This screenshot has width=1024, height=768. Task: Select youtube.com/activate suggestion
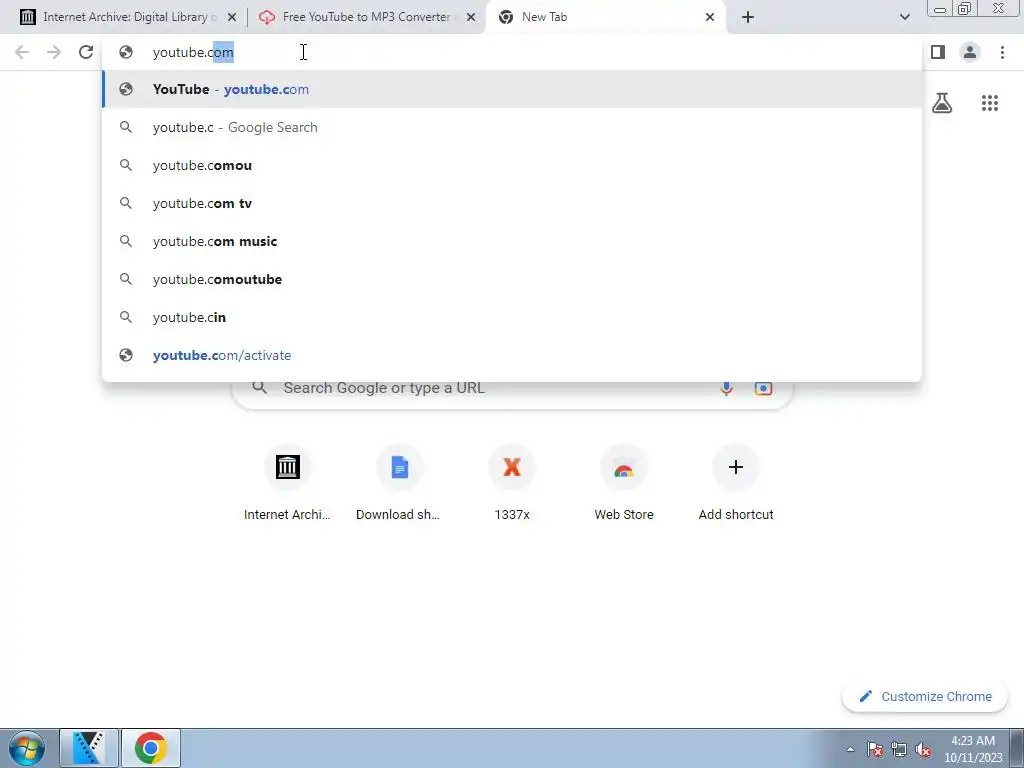point(512,355)
